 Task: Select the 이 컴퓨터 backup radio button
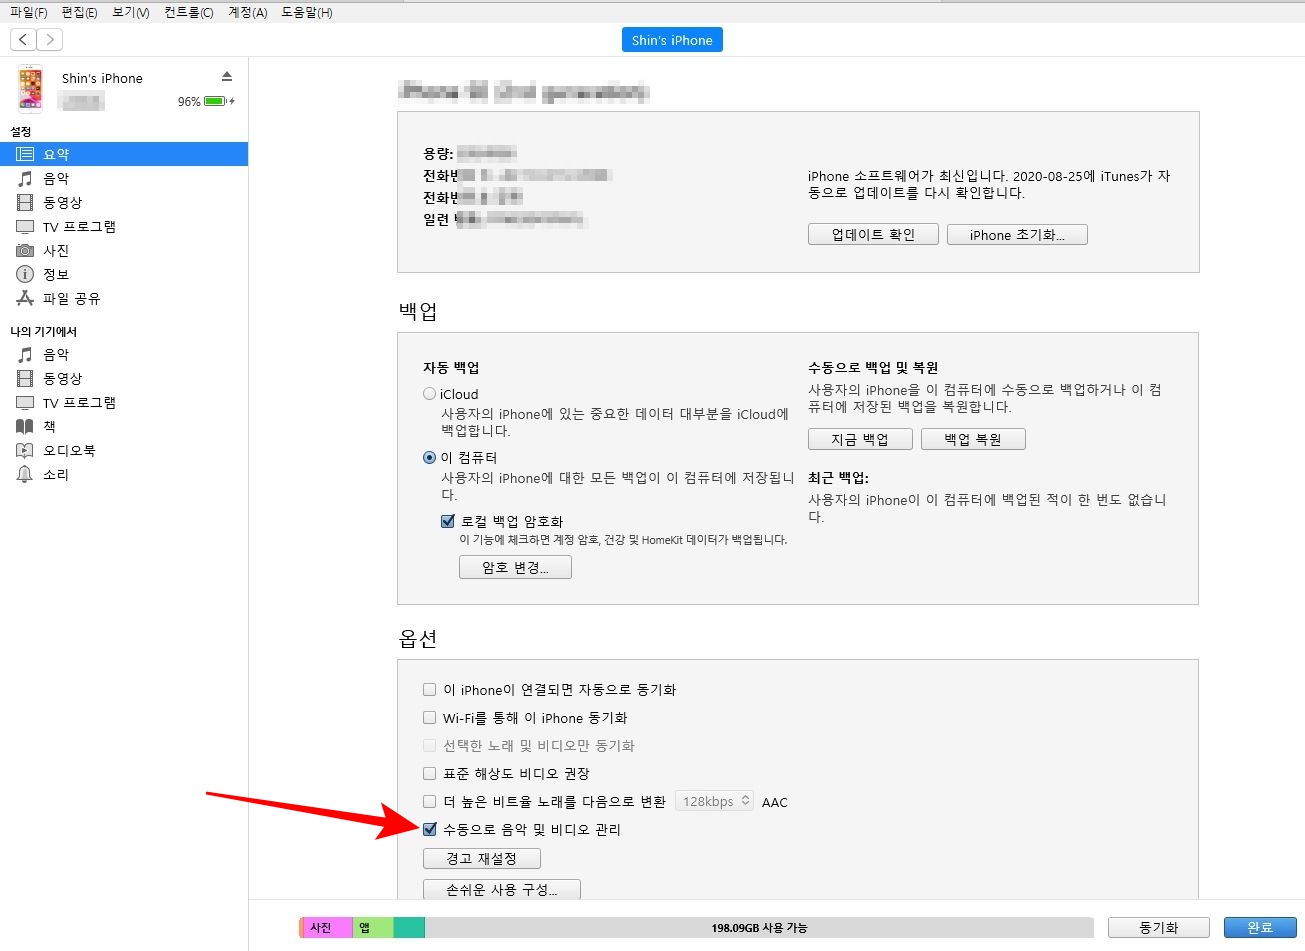(430, 457)
